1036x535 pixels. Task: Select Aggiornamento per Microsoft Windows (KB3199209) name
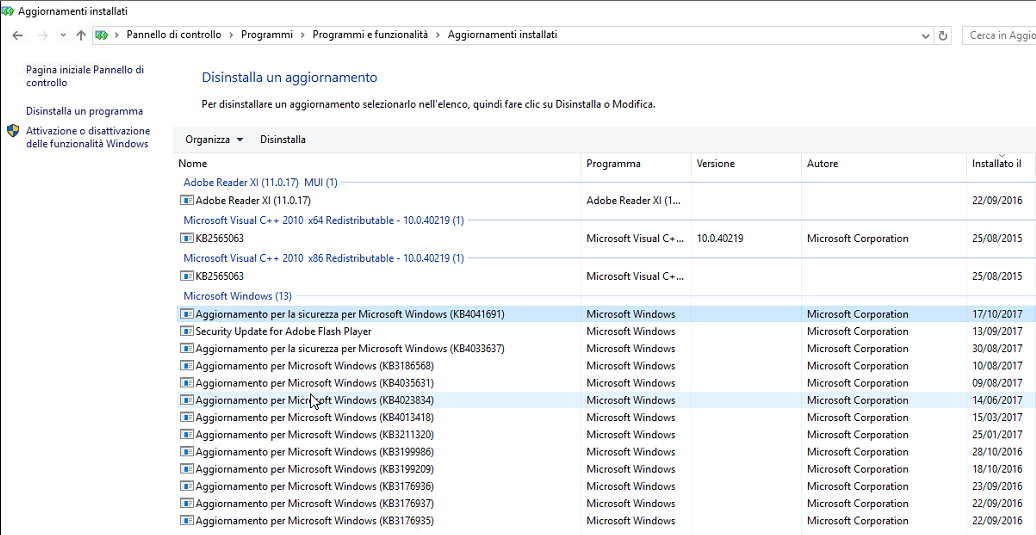point(314,469)
